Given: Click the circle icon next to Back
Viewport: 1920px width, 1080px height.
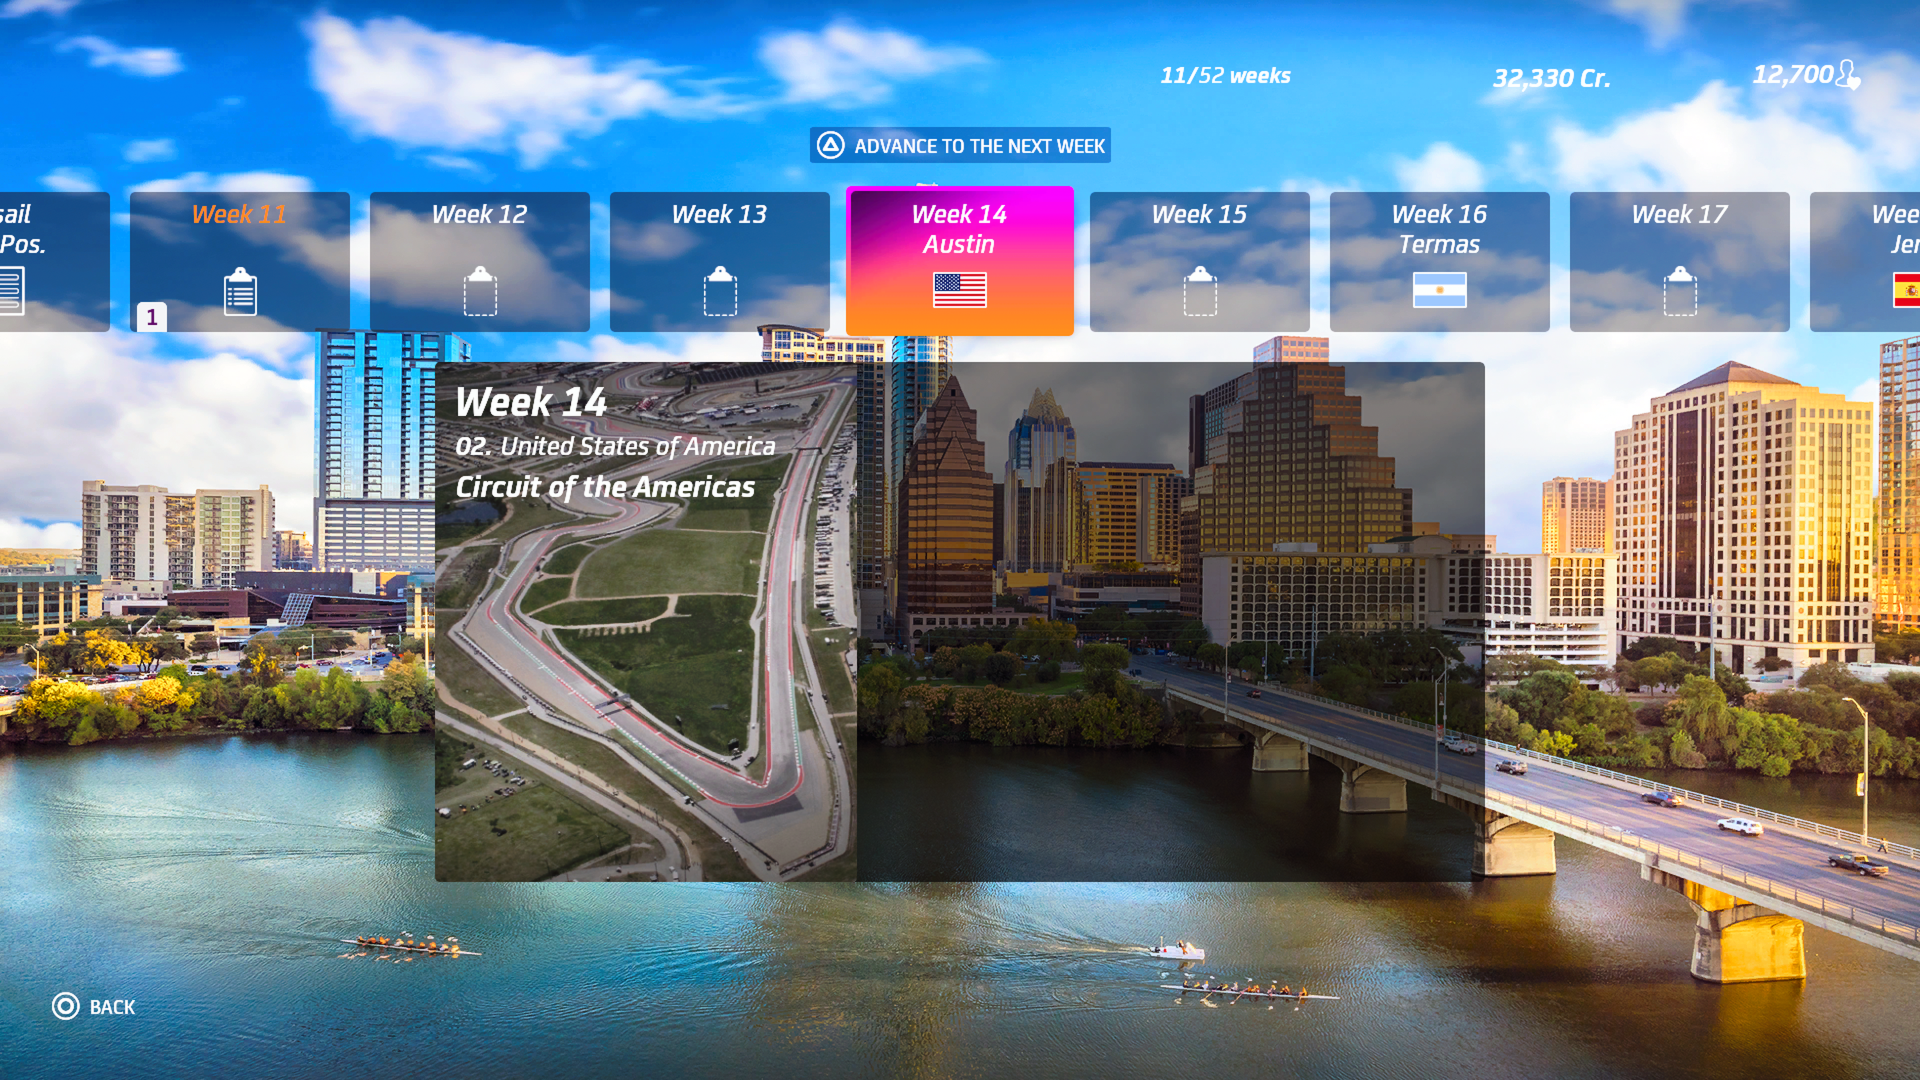Looking at the screenshot, I should point(66,1006).
